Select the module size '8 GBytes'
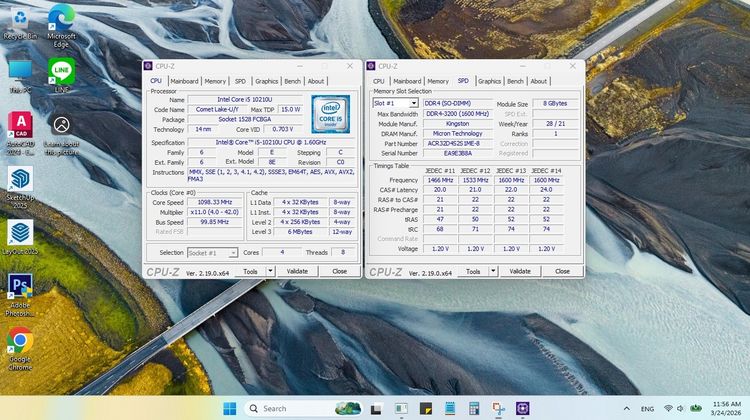Viewport: 750px width, 420px height. (x=555, y=103)
